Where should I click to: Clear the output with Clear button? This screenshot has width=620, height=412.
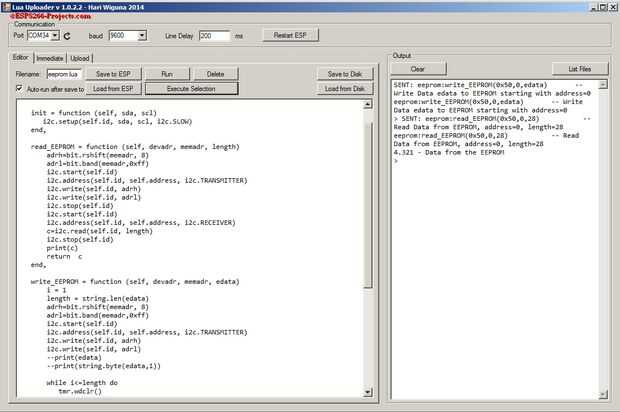coord(418,69)
